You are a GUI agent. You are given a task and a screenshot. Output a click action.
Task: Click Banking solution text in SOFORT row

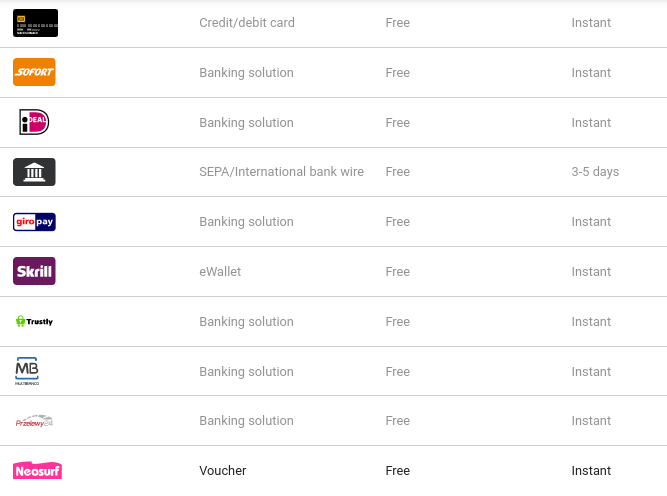click(246, 72)
